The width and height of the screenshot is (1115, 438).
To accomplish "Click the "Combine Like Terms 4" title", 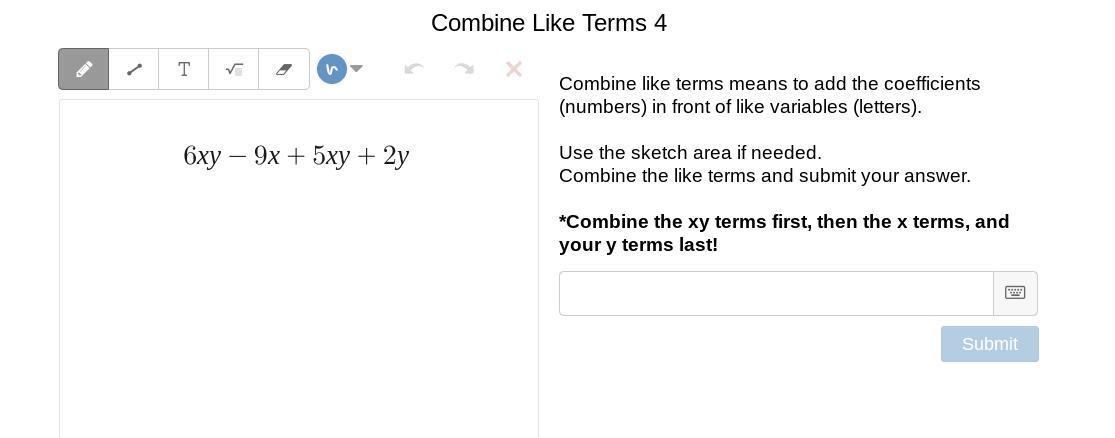I will pyautogui.click(x=549, y=23).
